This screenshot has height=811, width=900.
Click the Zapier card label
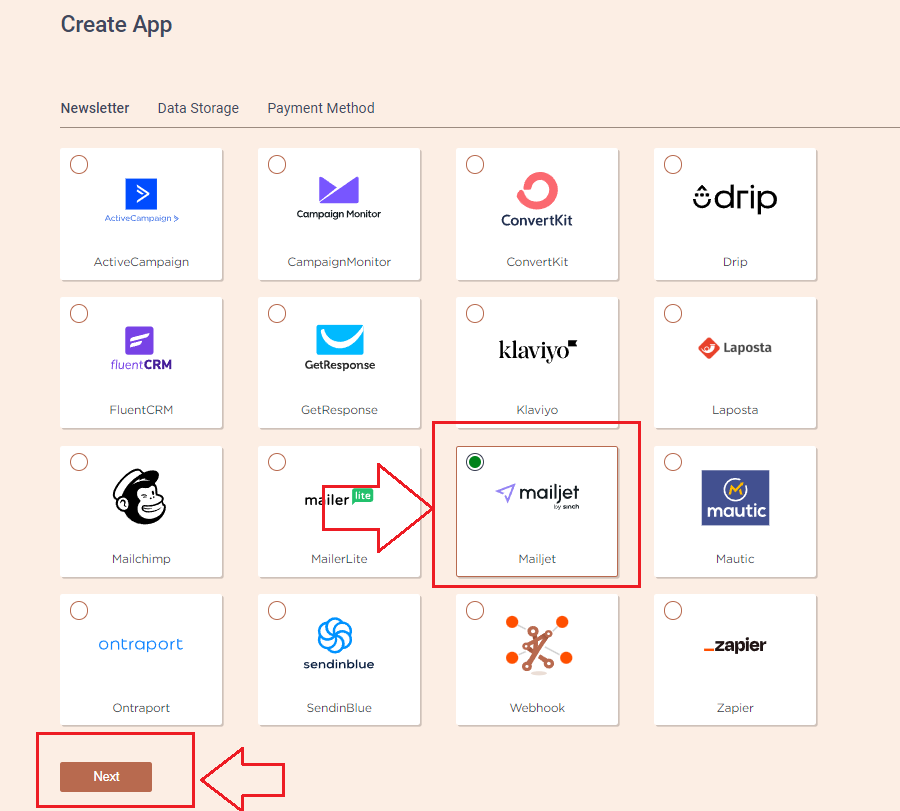point(735,708)
